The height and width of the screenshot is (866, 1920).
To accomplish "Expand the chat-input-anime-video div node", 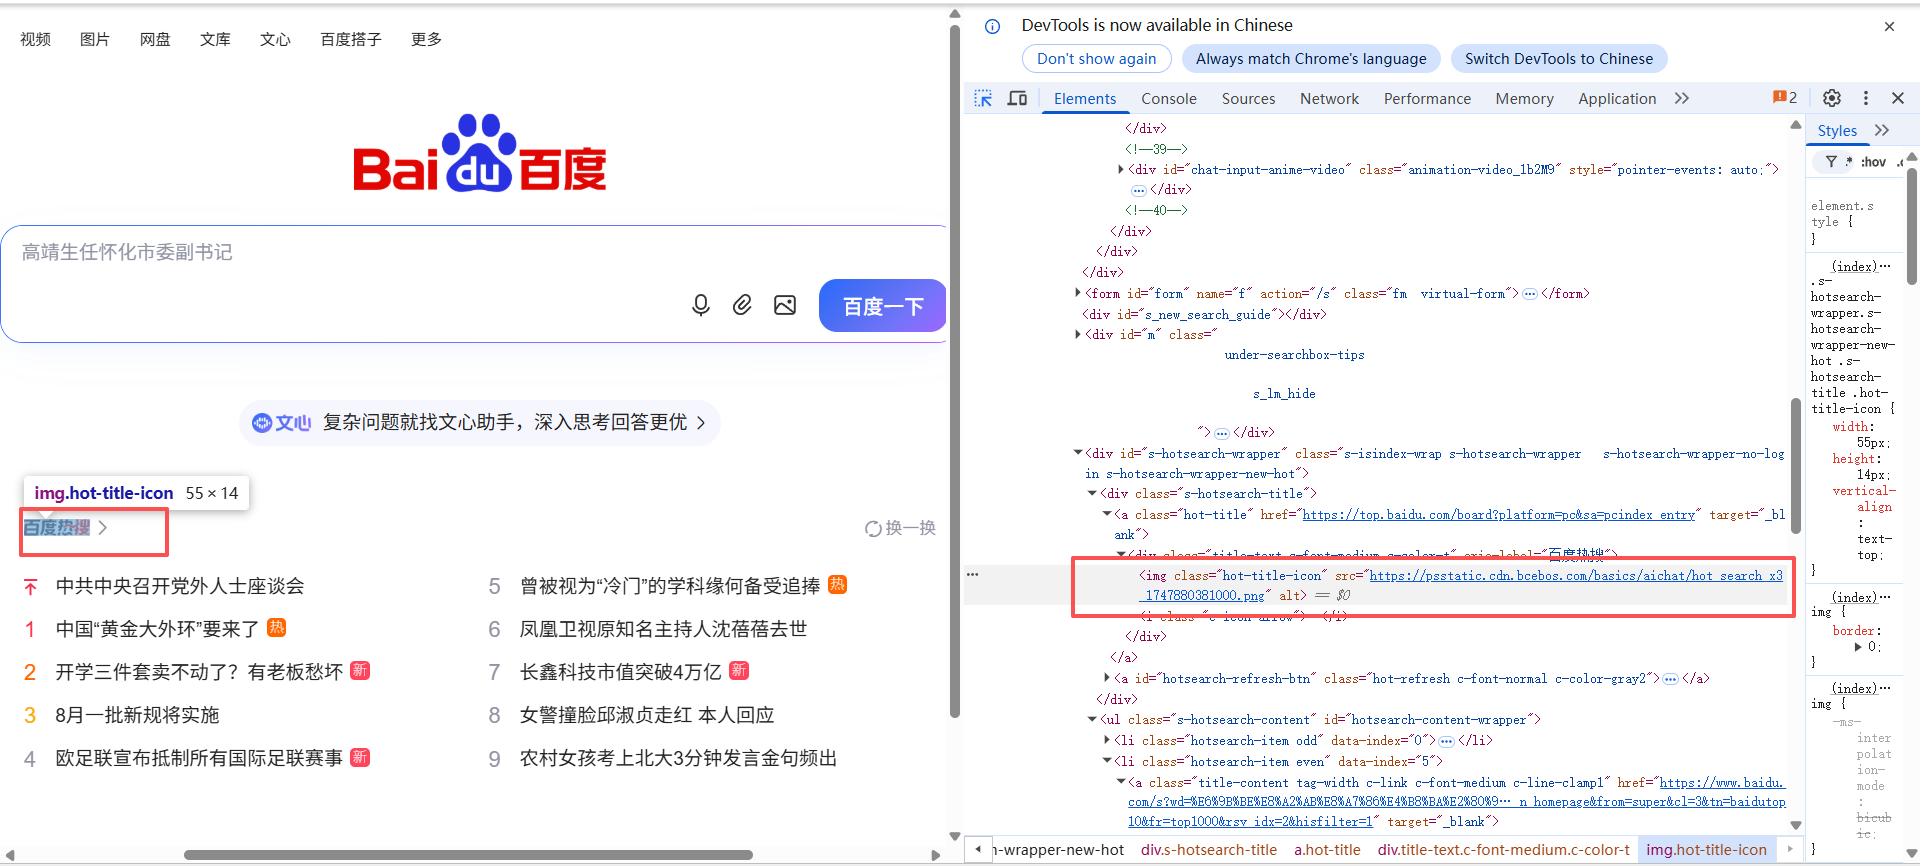I will point(1121,170).
